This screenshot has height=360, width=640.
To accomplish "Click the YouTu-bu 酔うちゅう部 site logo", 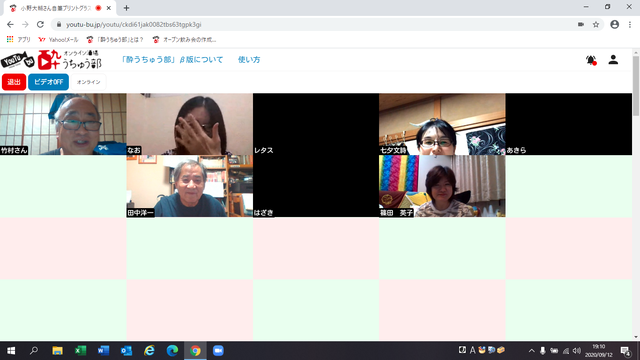I will (51, 60).
